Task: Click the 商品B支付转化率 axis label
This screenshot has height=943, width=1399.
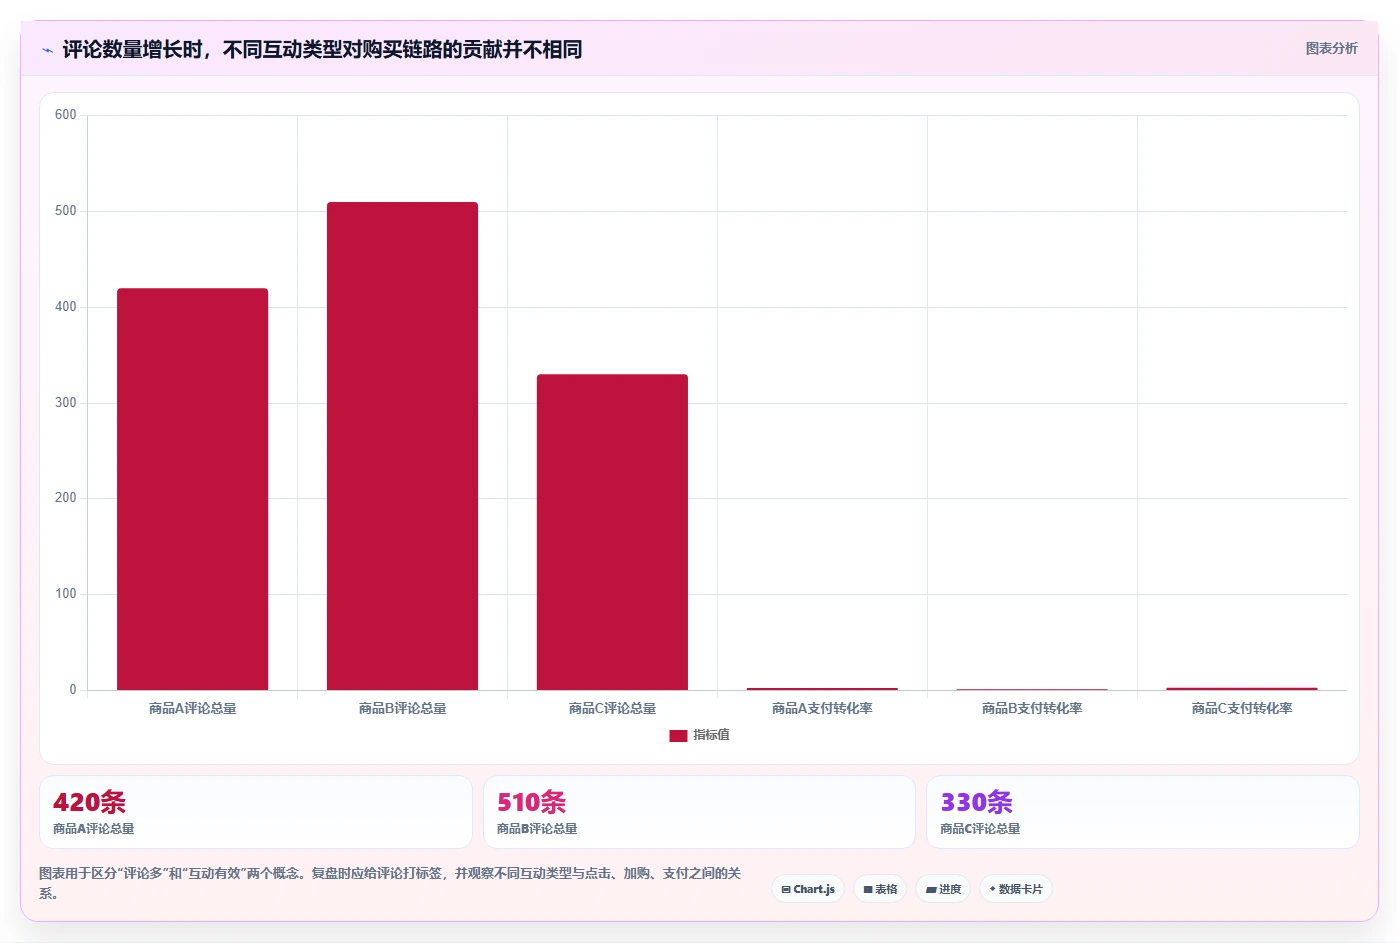Action: click(x=1032, y=708)
